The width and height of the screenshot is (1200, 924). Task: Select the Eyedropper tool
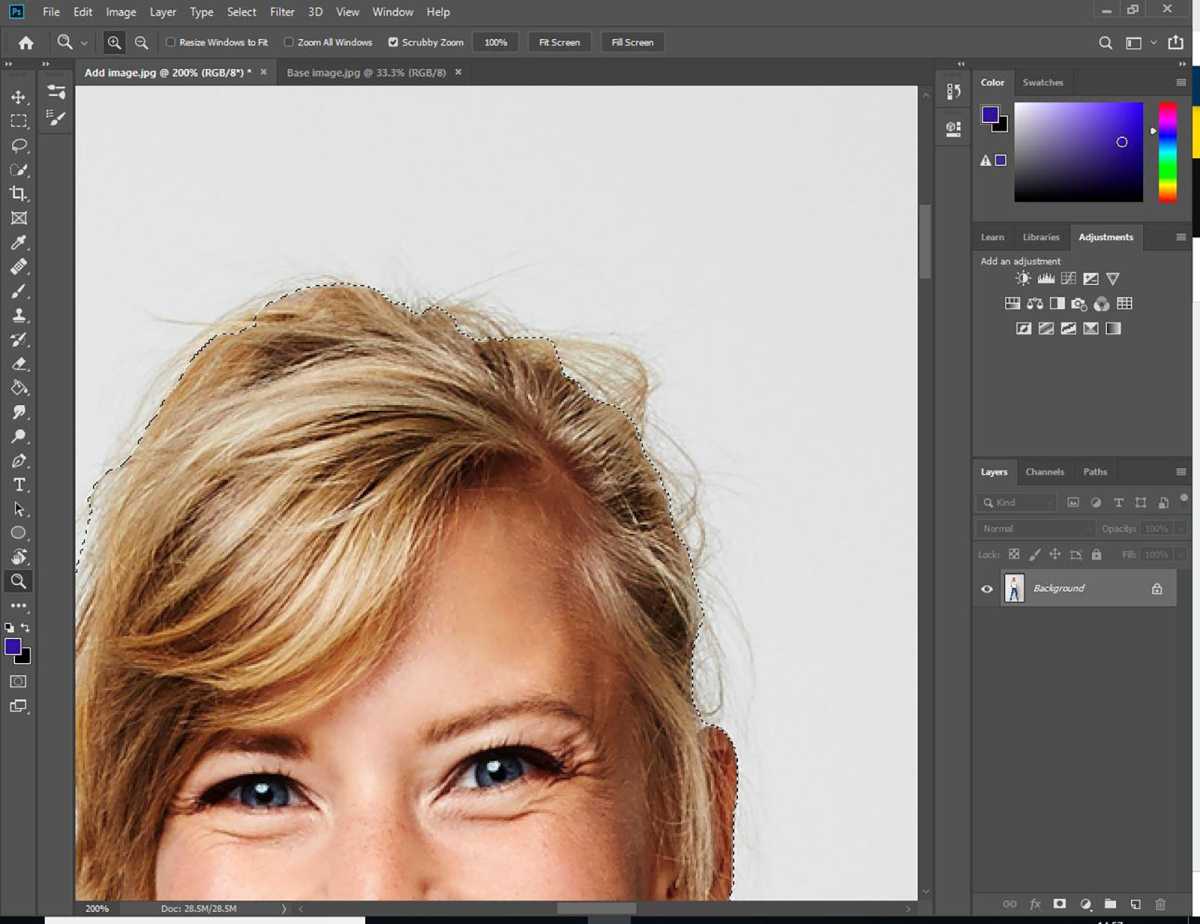[18, 243]
